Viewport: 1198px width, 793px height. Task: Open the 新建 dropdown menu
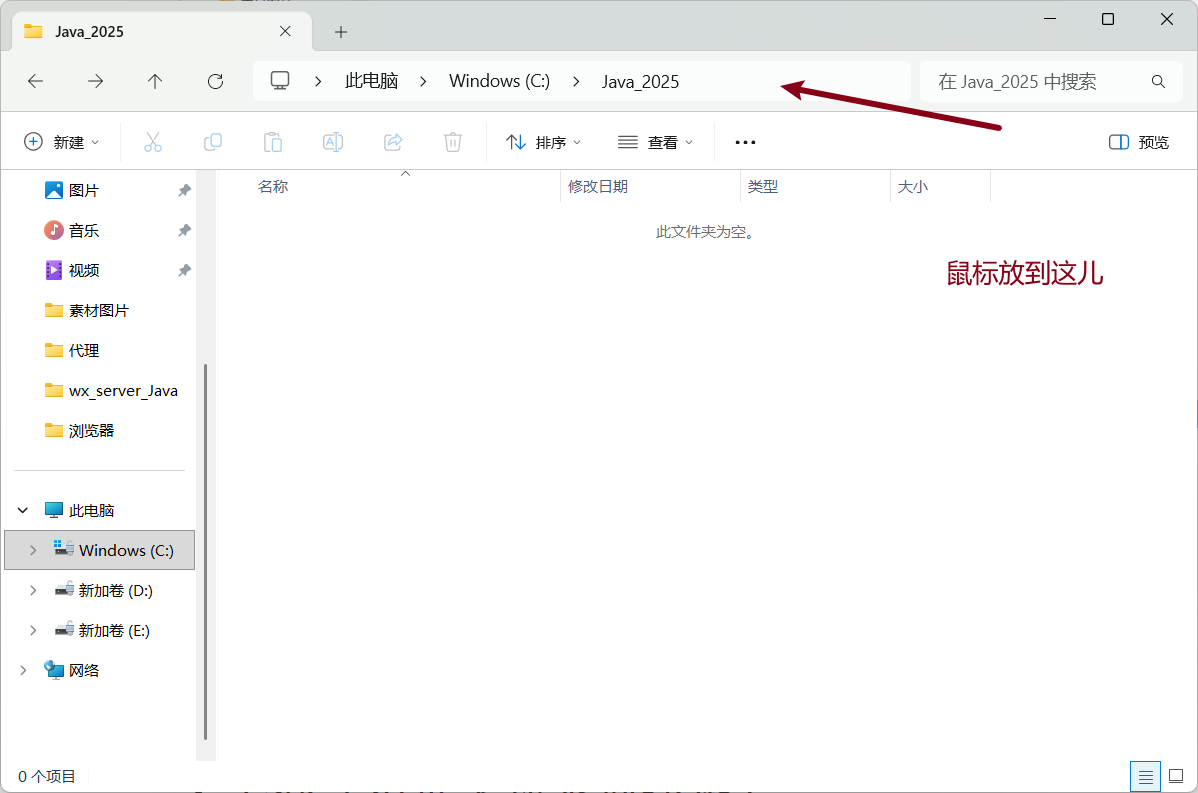(62, 142)
